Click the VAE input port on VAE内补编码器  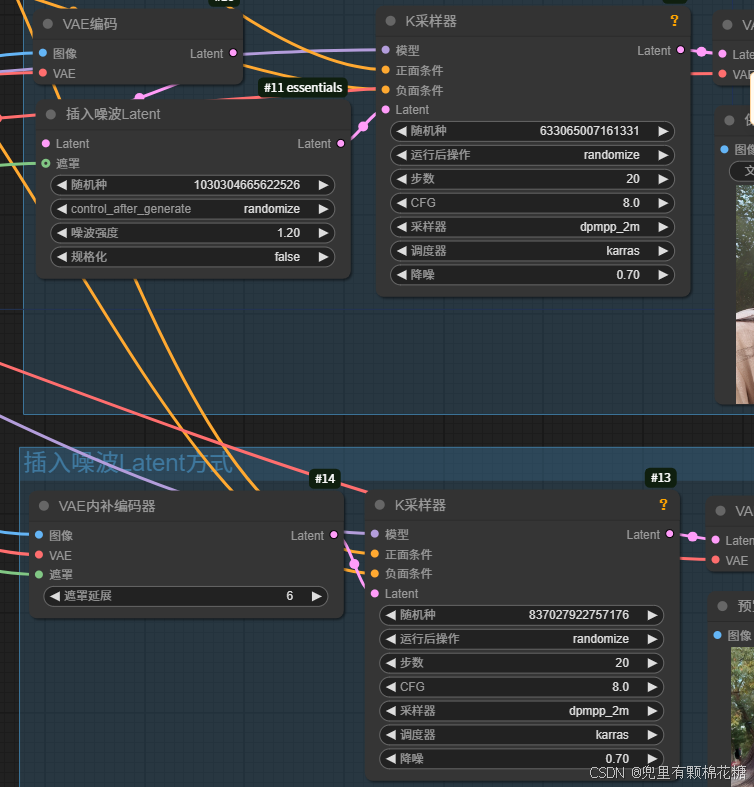(39, 555)
